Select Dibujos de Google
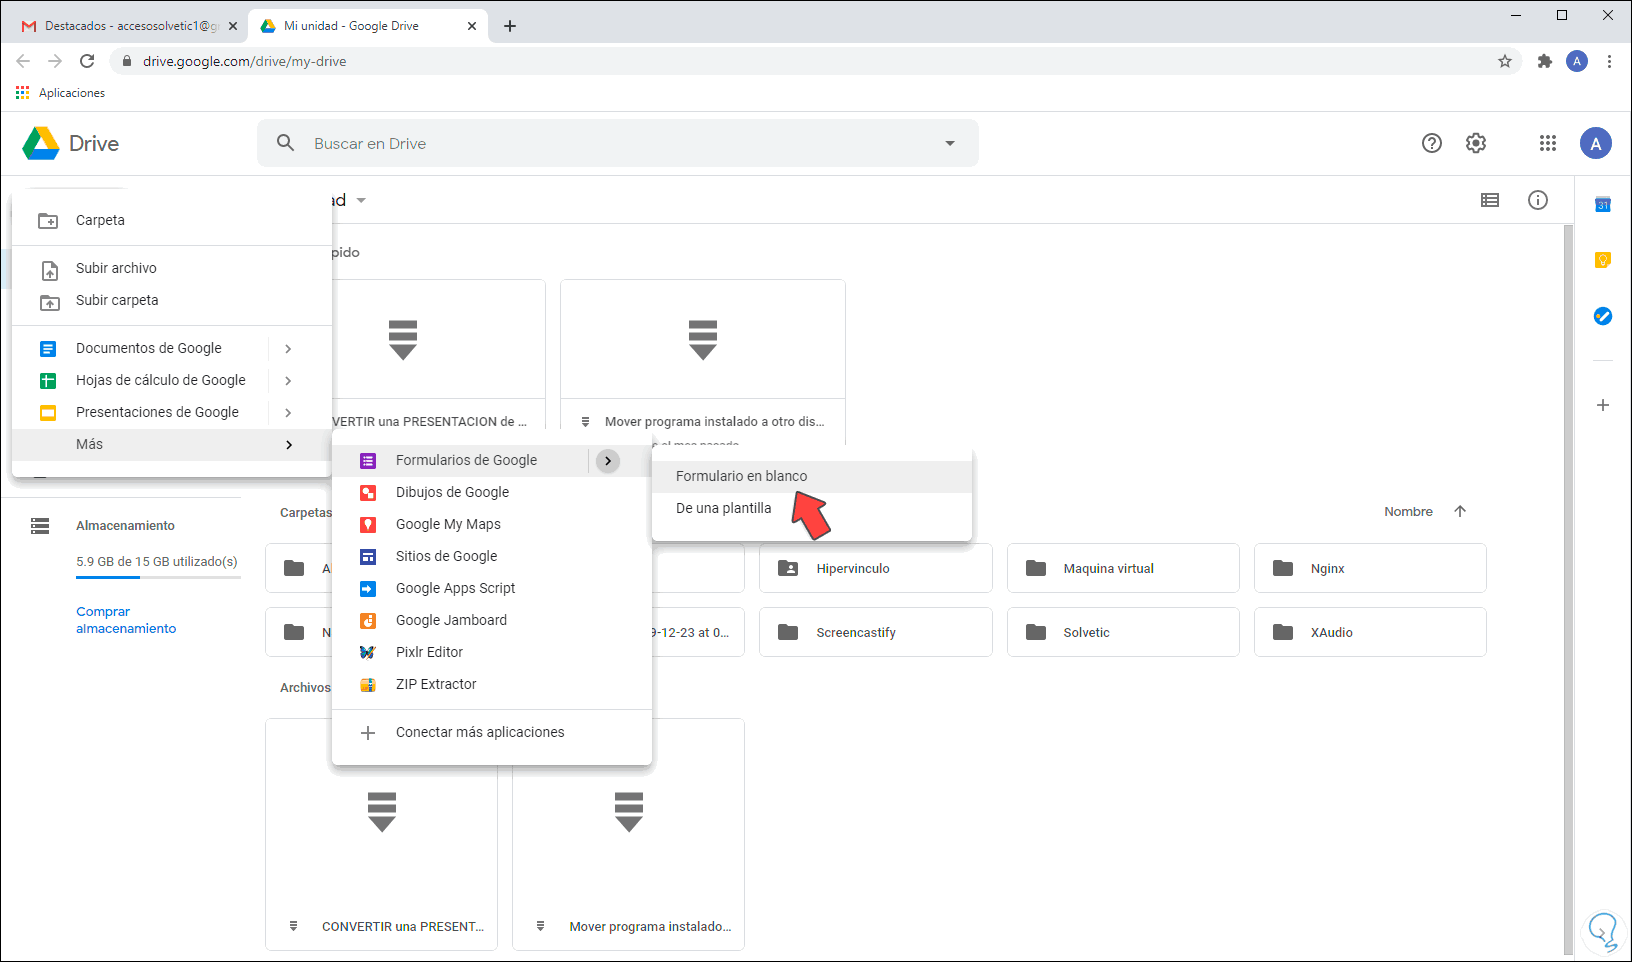 click(492, 492)
